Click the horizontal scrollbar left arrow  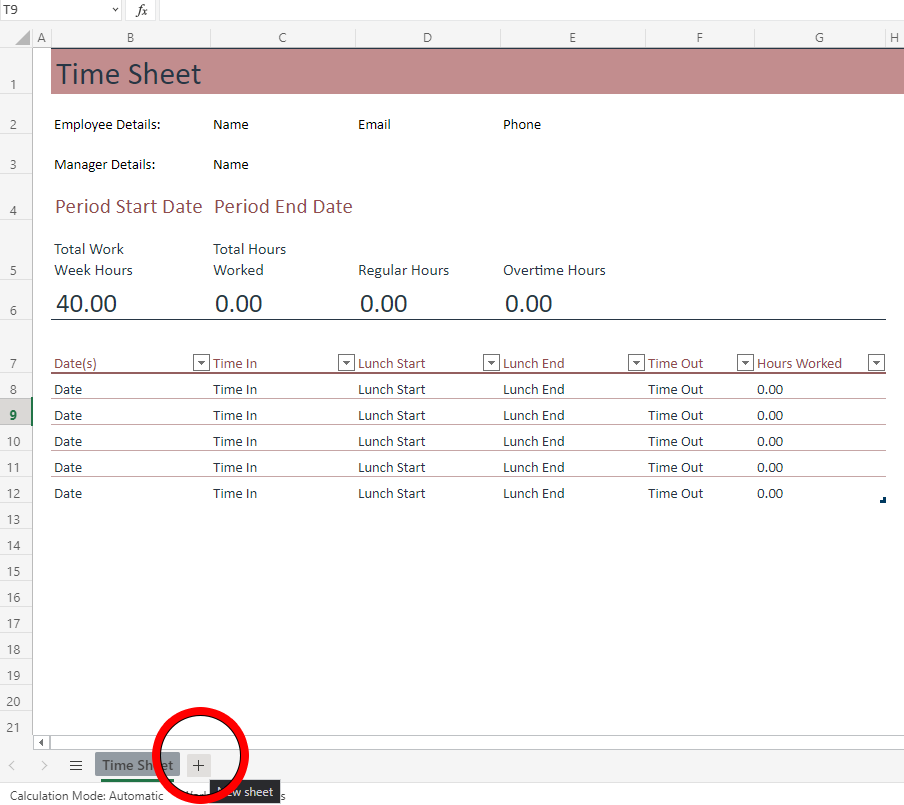(x=41, y=742)
